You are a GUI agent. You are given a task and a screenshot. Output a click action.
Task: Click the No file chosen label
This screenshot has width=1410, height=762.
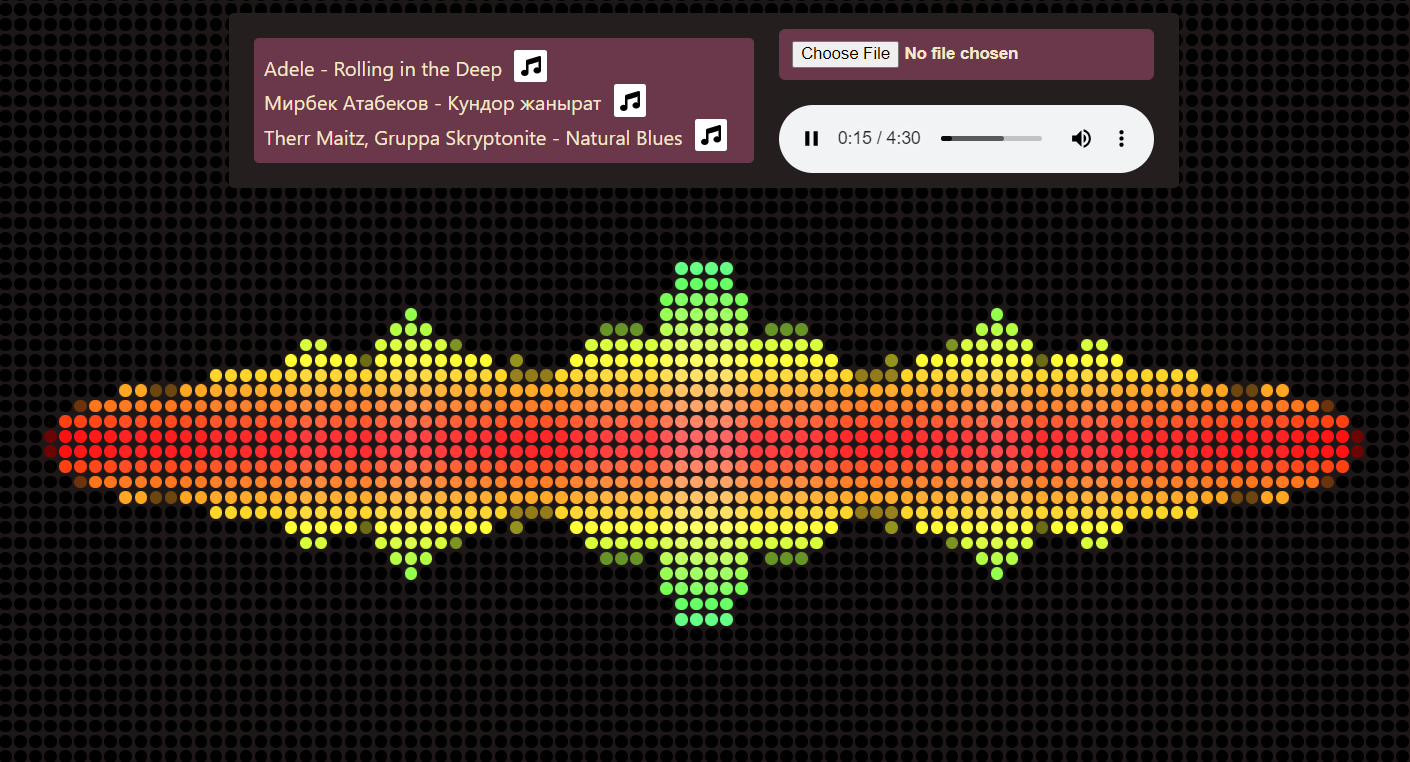click(x=961, y=54)
